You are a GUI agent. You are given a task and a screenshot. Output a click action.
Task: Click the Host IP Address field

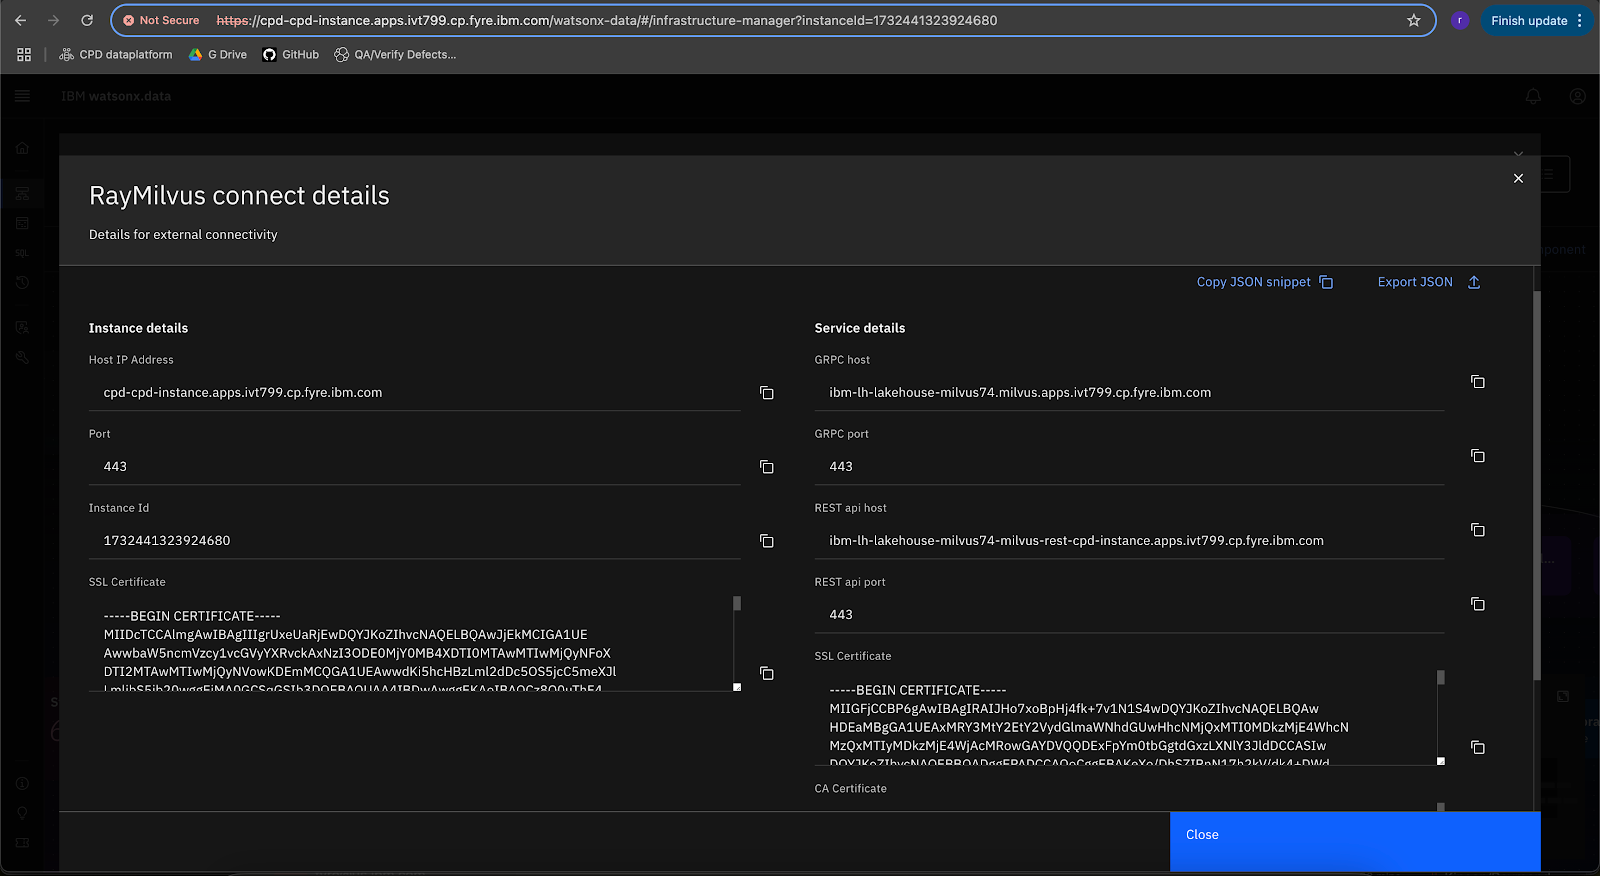point(415,393)
